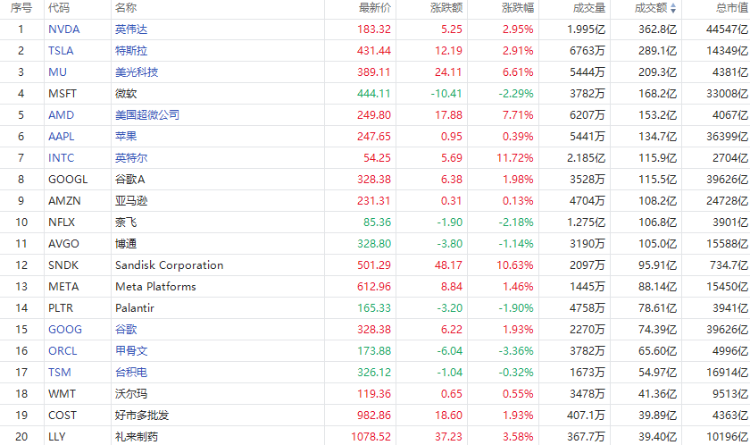Select META turnover 88.14亿
Viewport: 750px width, 445px height.
point(658,287)
